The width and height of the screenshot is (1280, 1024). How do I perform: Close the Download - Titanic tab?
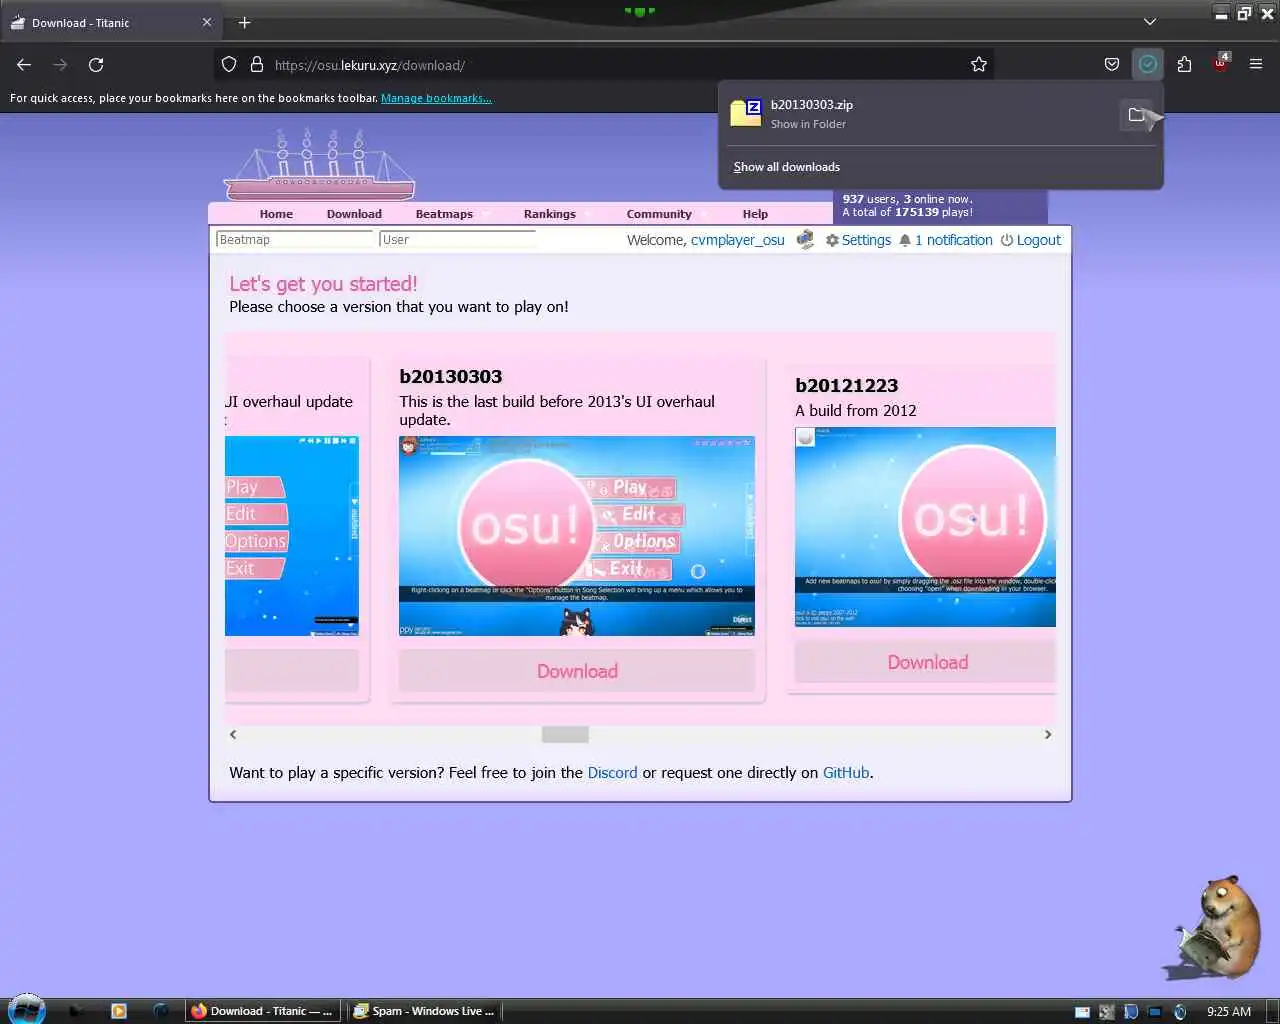207,22
